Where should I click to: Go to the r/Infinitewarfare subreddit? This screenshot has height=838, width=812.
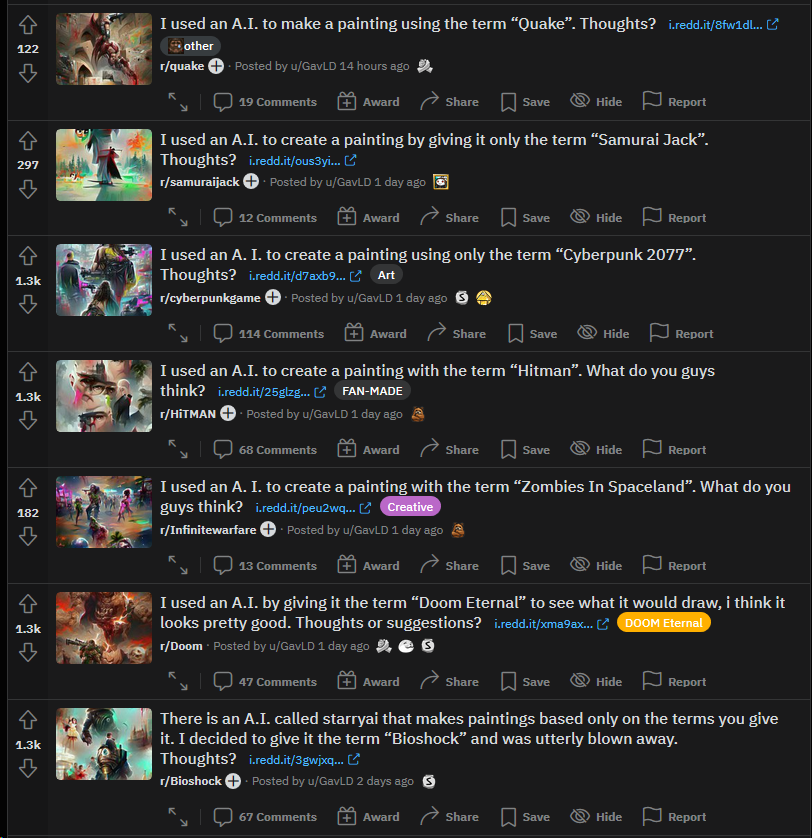(x=208, y=530)
